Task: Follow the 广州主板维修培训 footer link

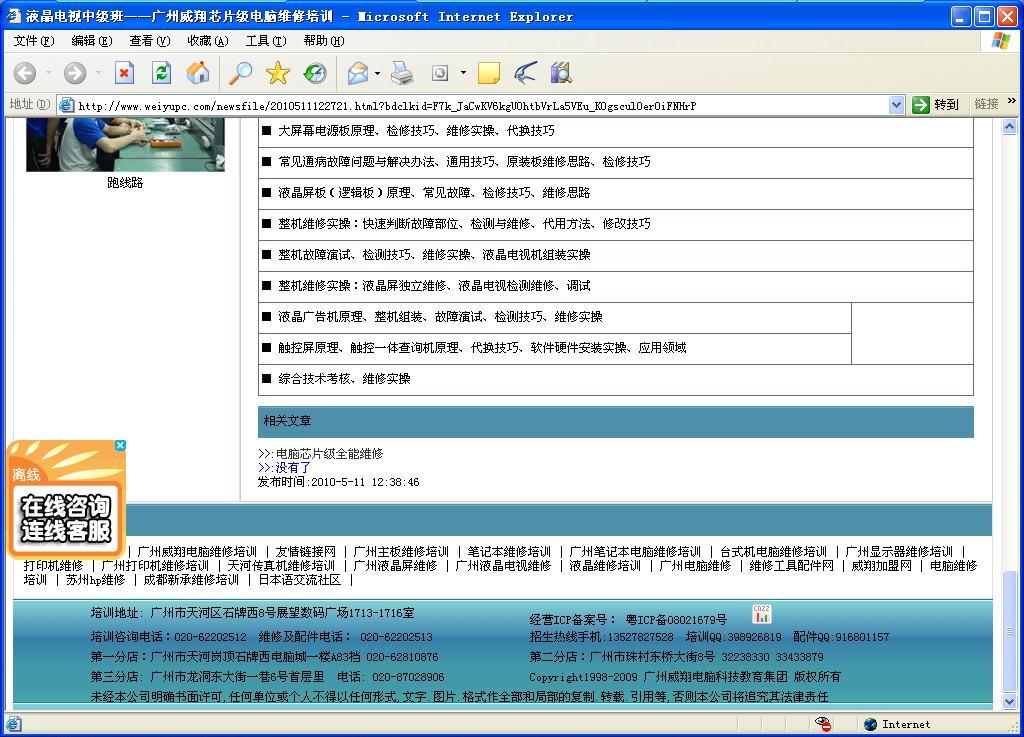Action: [x=401, y=551]
